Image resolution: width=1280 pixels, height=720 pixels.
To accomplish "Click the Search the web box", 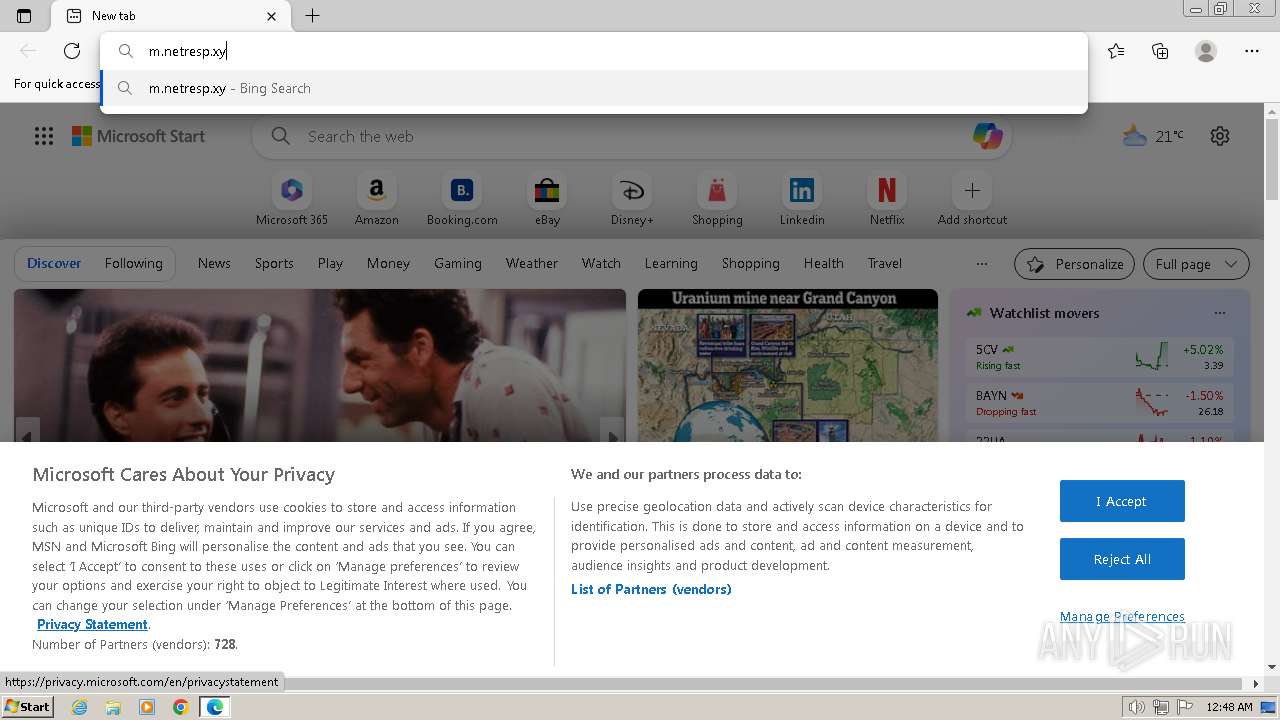I will click(x=630, y=136).
